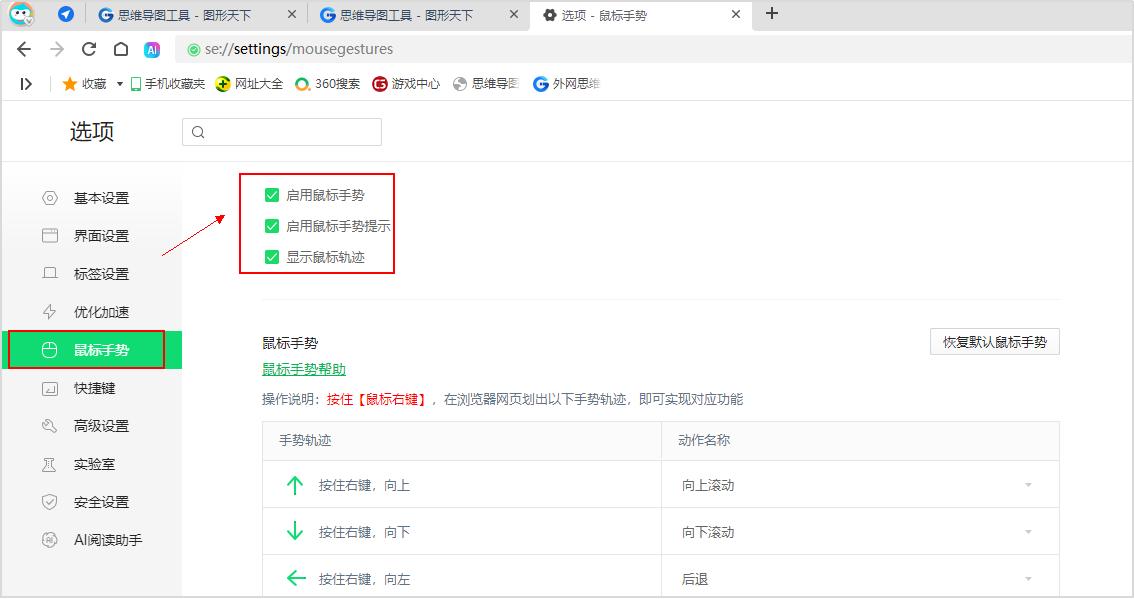Open the 360搜索 bookmark

(x=327, y=84)
